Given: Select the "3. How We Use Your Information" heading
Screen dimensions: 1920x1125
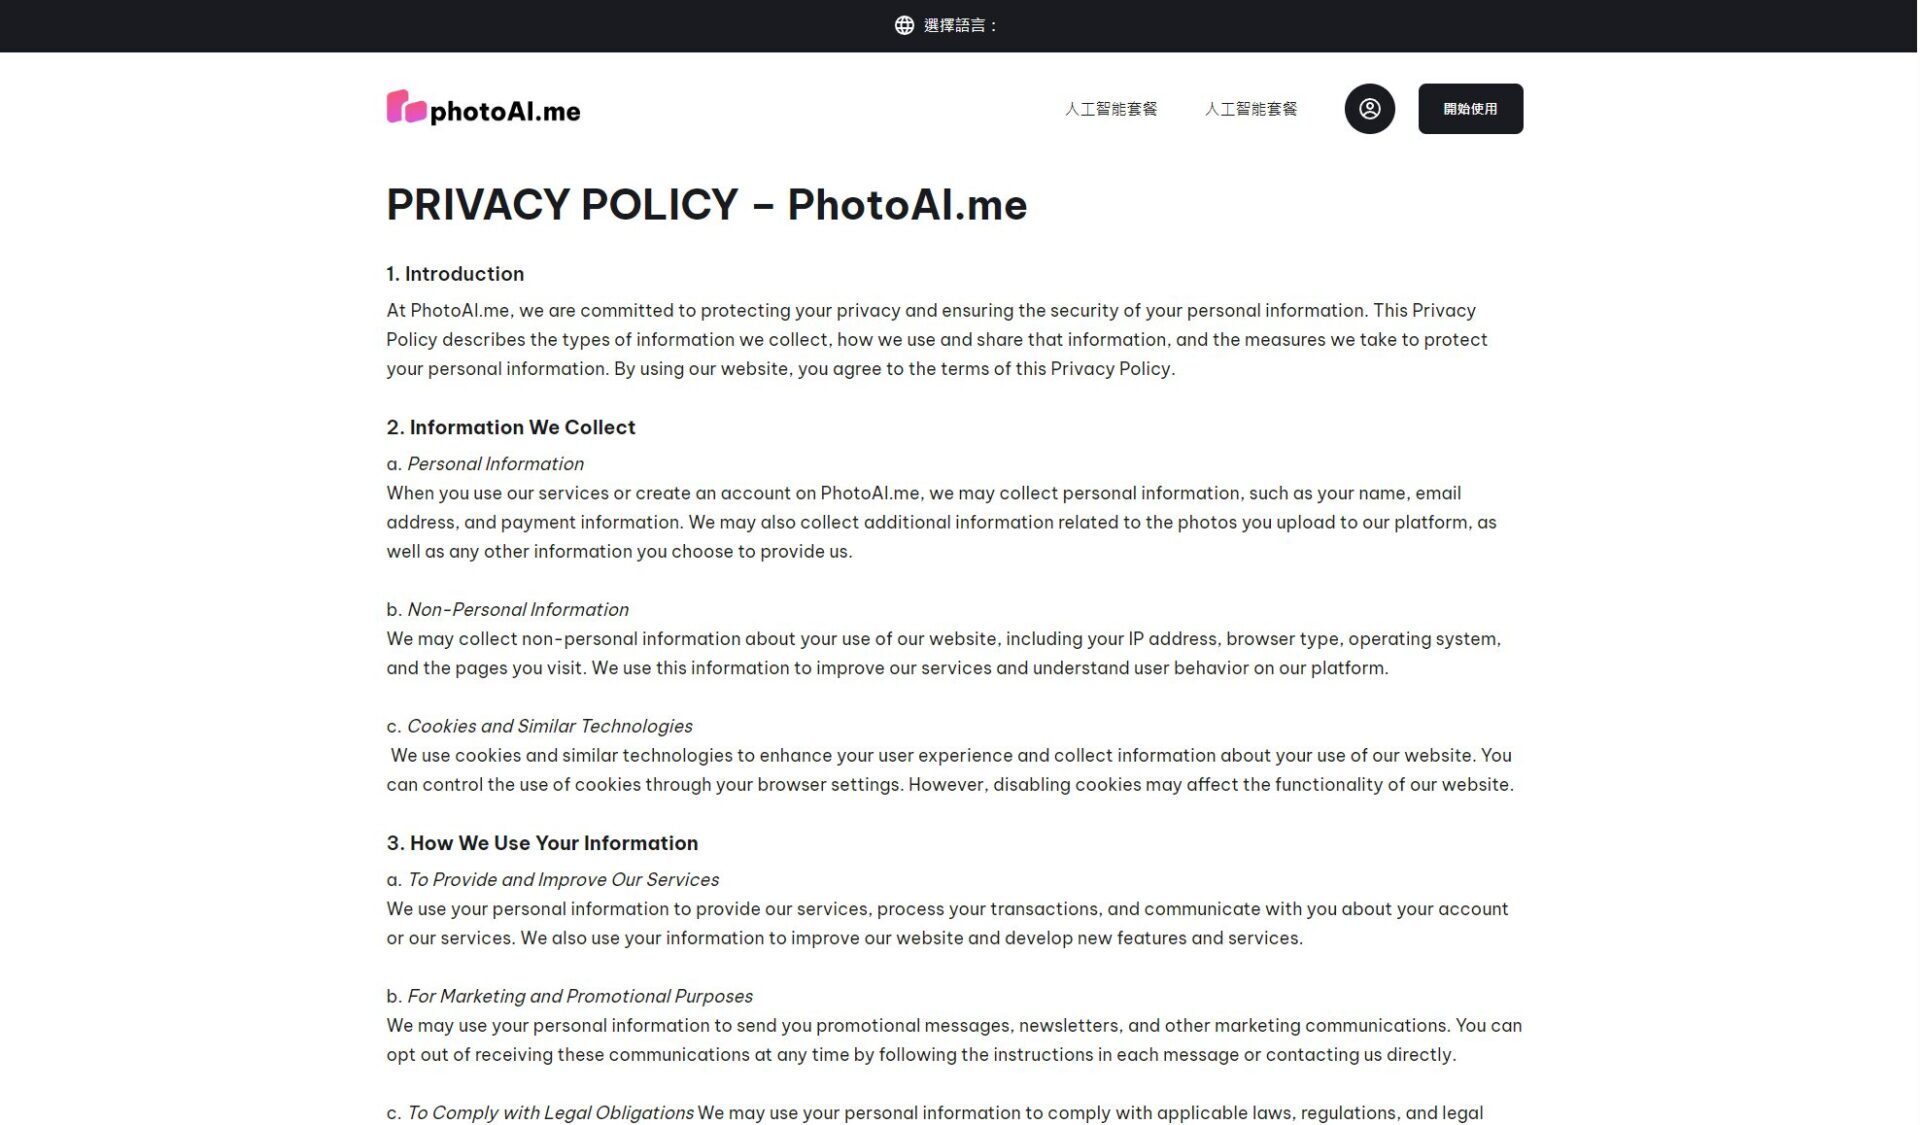Looking at the screenshot, I should 542,843.
